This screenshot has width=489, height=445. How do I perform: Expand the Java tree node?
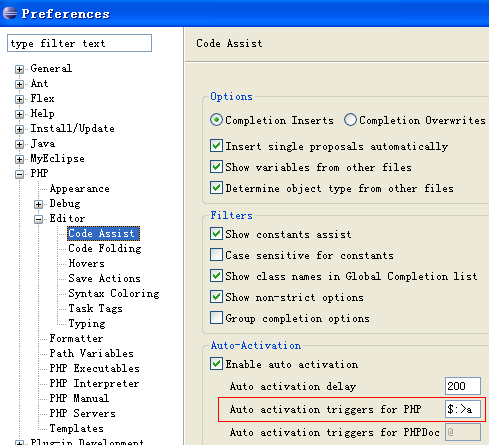[19, 144]
